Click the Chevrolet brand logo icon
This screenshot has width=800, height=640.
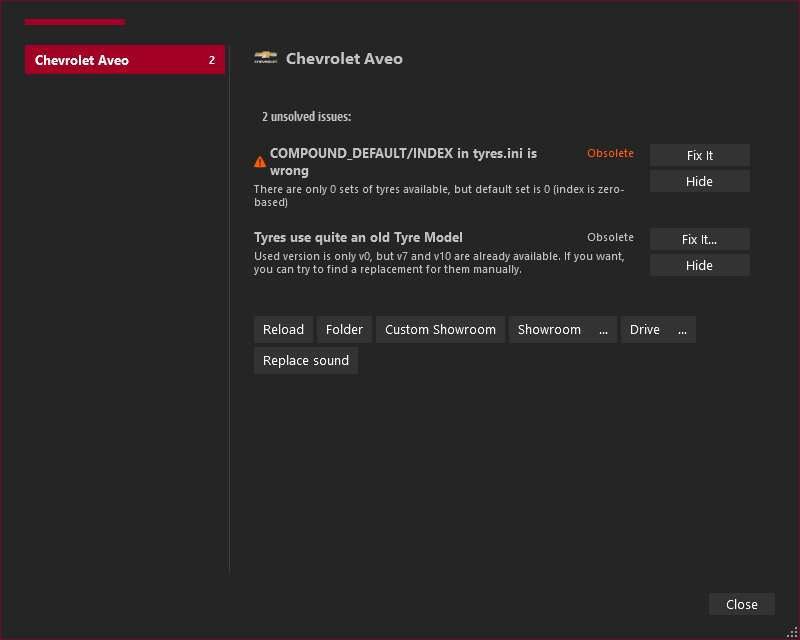[x=266, y=57]
